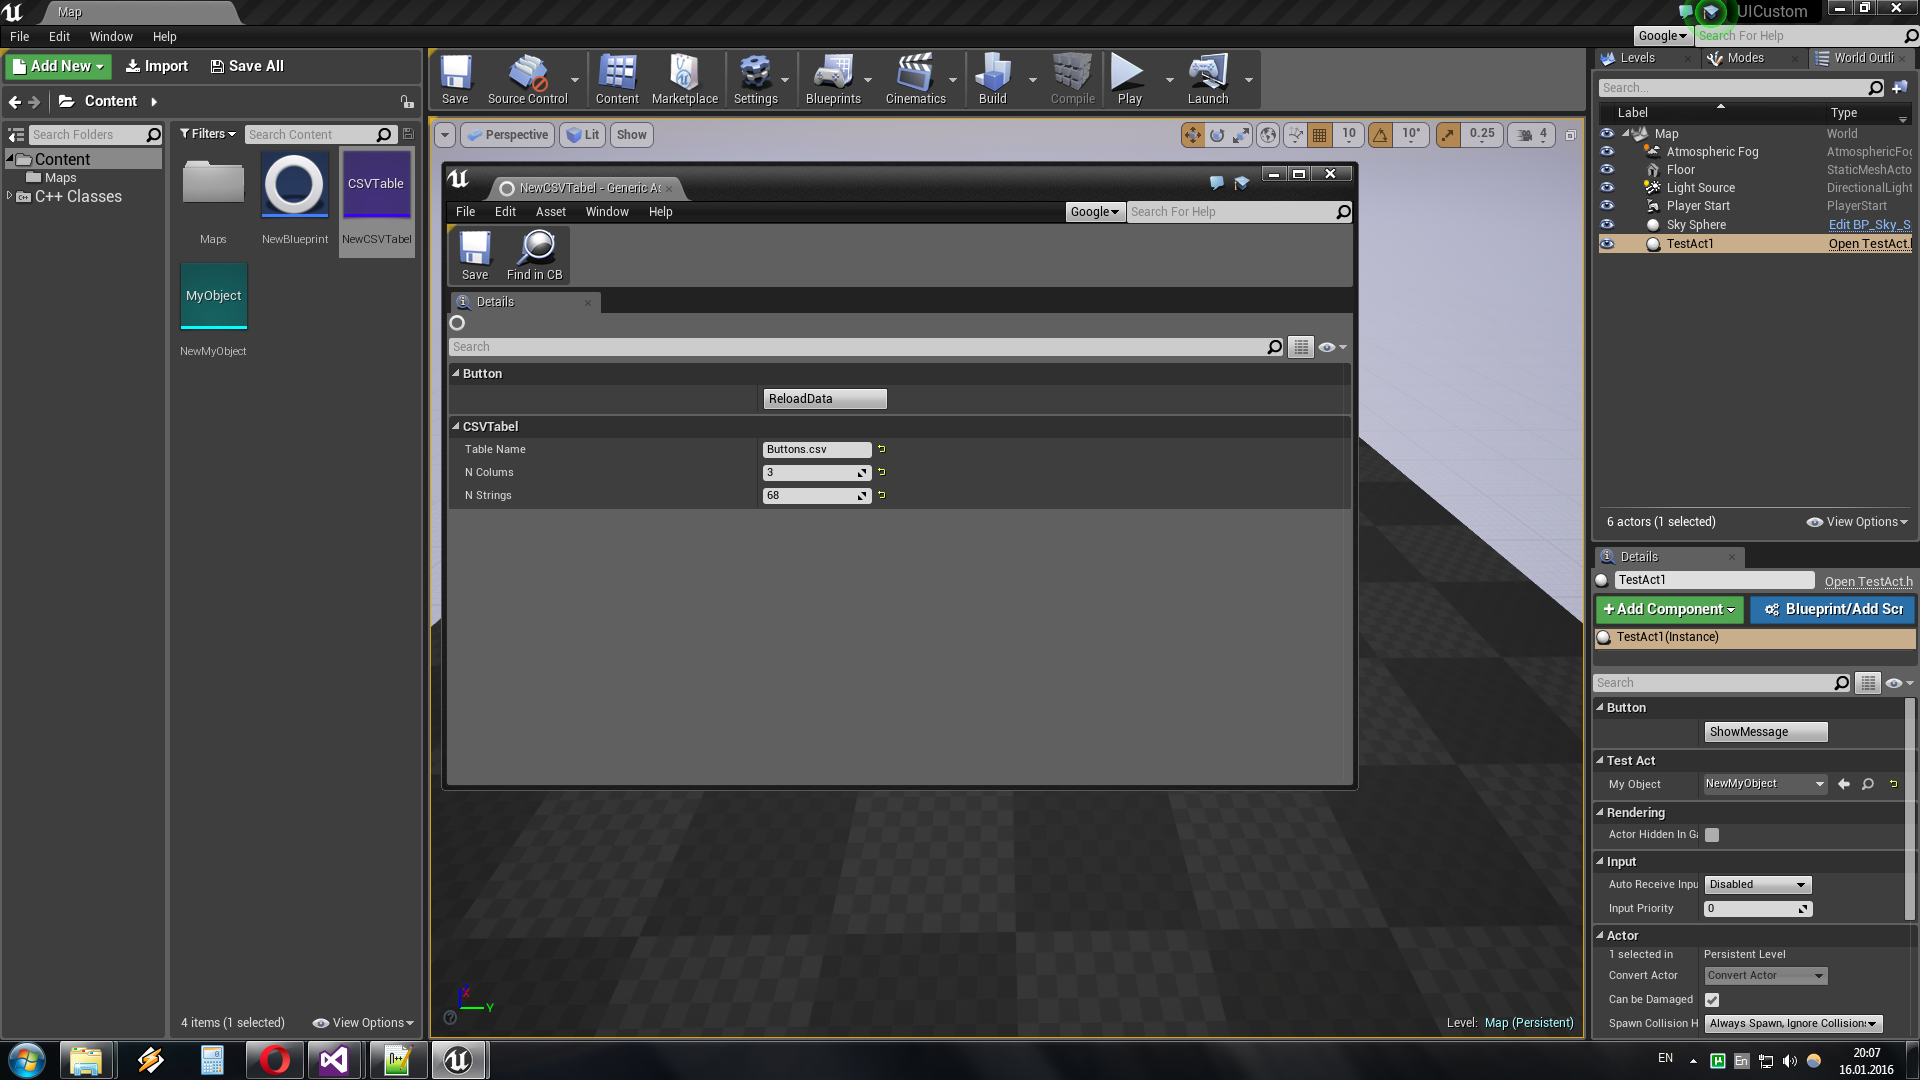Select the scale gizmo tool in viewport
This screenshot has width=1920, height=1080.
pos(1241,135)
